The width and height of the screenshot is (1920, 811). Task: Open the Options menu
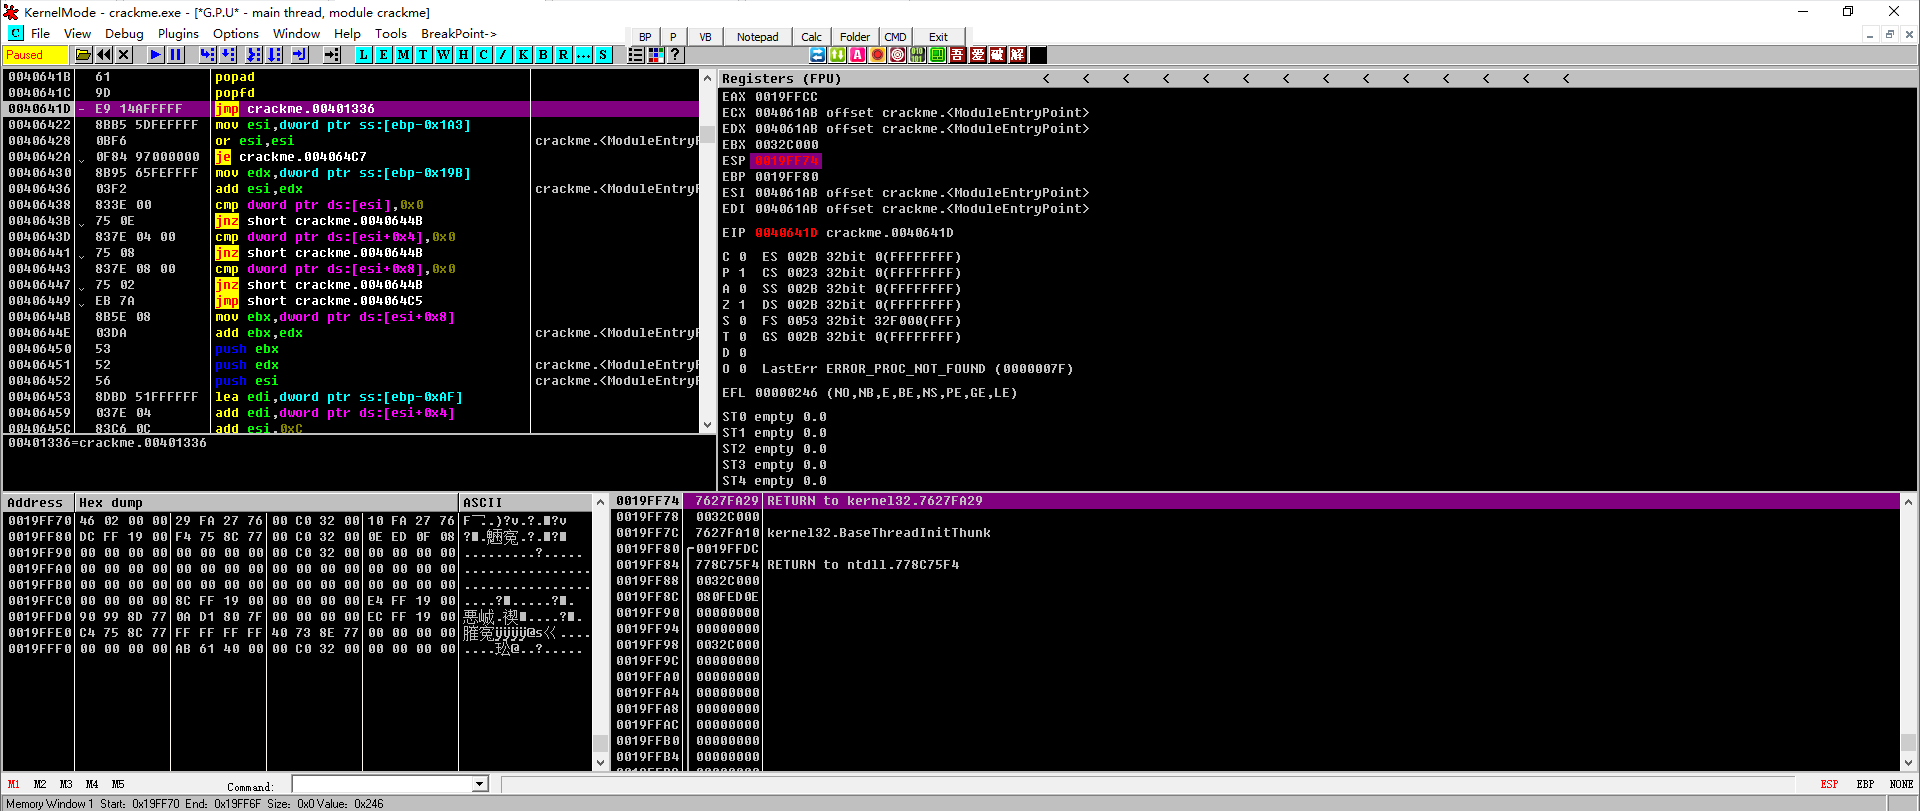pyautogui.click(x=236, y=34)
